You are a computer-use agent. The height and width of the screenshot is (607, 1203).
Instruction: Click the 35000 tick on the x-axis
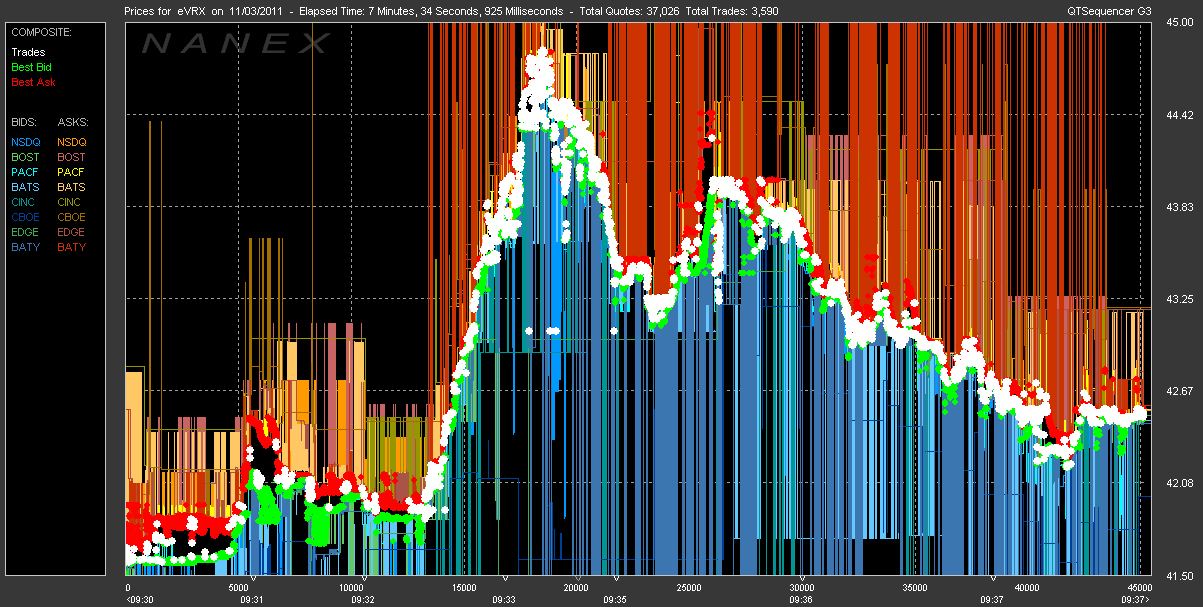click(x=914, y=588)
